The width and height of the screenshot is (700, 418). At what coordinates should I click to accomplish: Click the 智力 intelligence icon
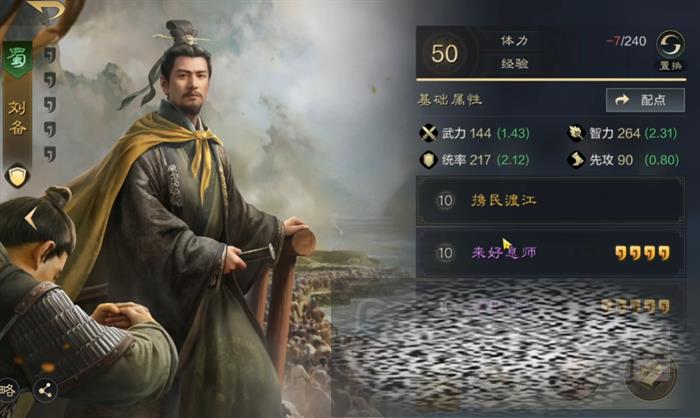(576, 133)
